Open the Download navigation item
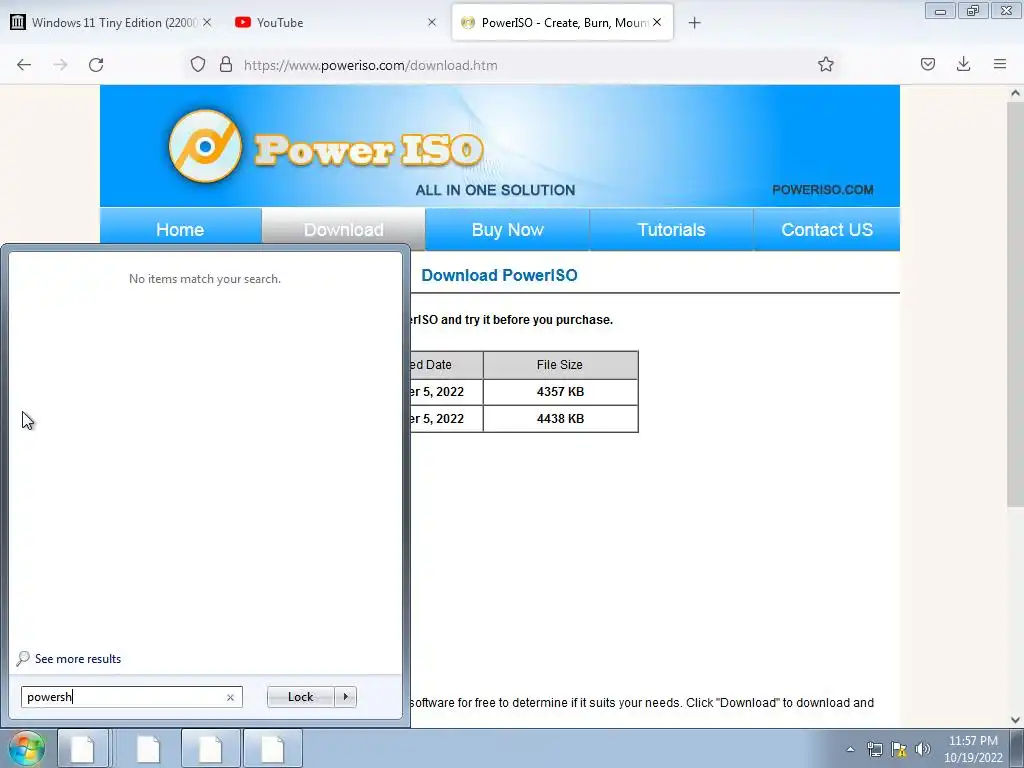 [x=344, y=230]
